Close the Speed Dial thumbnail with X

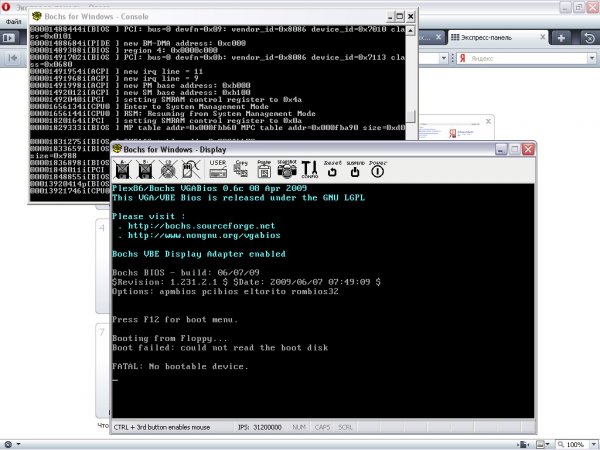pyautogui.click(x=488, y=121)
